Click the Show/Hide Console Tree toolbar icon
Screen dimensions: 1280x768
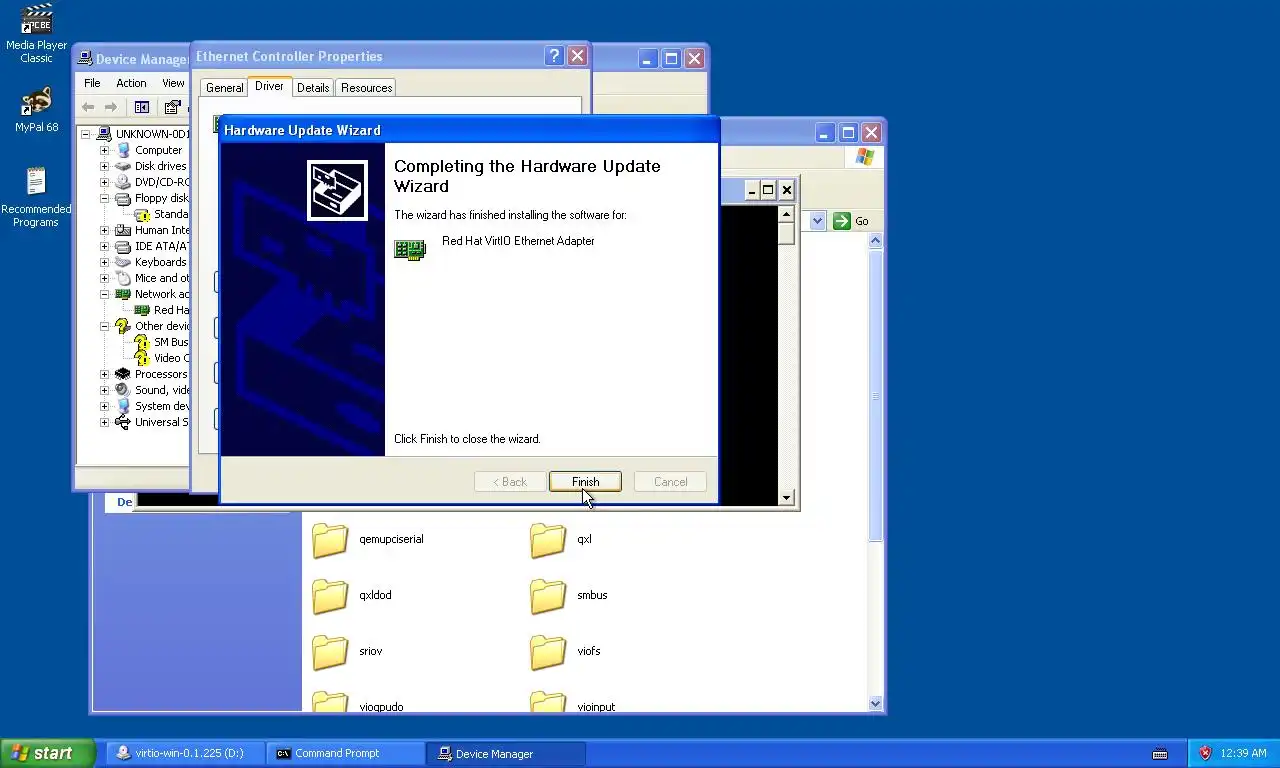point(142,107)
